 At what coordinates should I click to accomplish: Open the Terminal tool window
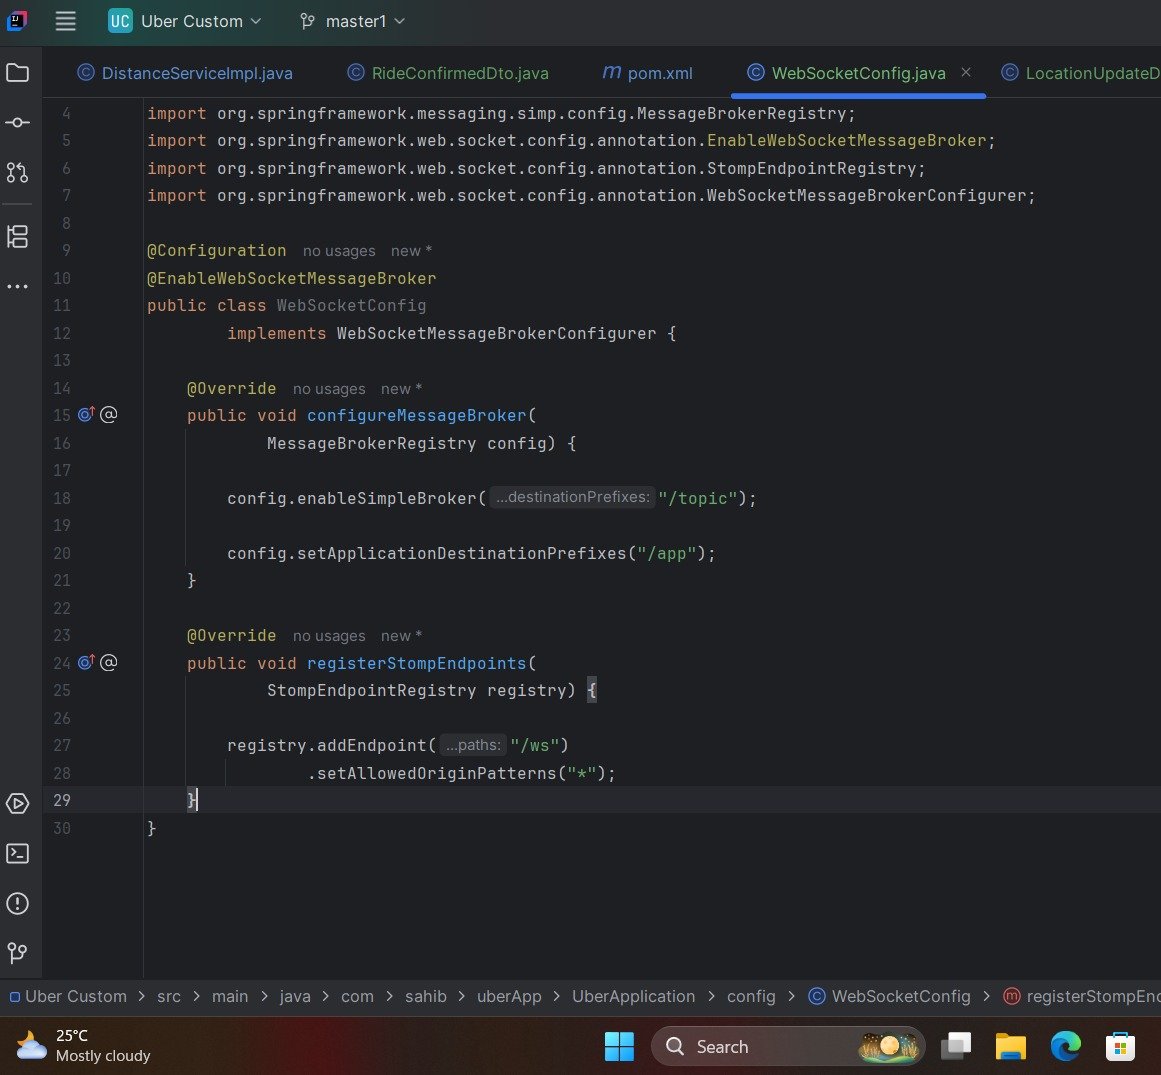pyautogui.click(x=18, y=854)
